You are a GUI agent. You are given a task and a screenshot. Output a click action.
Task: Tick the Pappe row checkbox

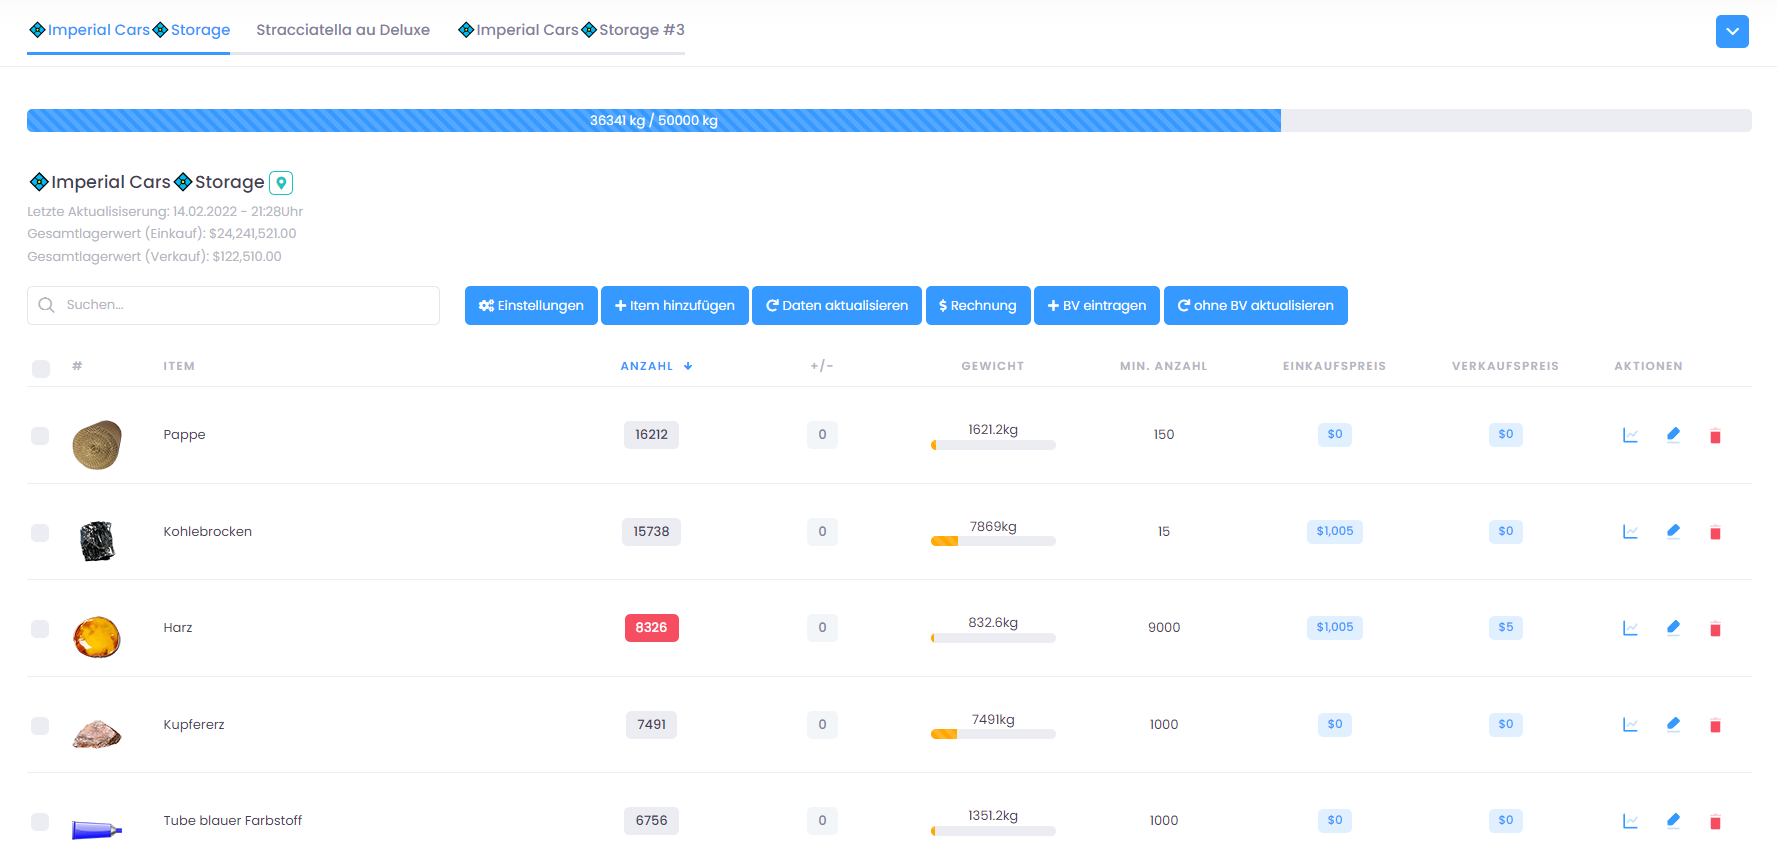point(40,436)
